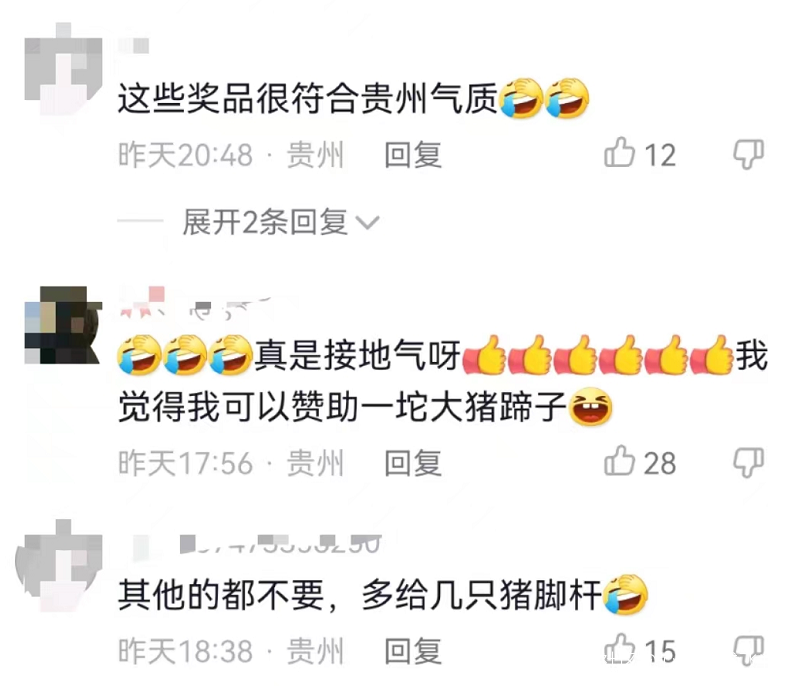The height and width of the screenshot is (686, 790).
Task: Select the comment mentioning 大猪蹄子
Action: coord(443,381)
